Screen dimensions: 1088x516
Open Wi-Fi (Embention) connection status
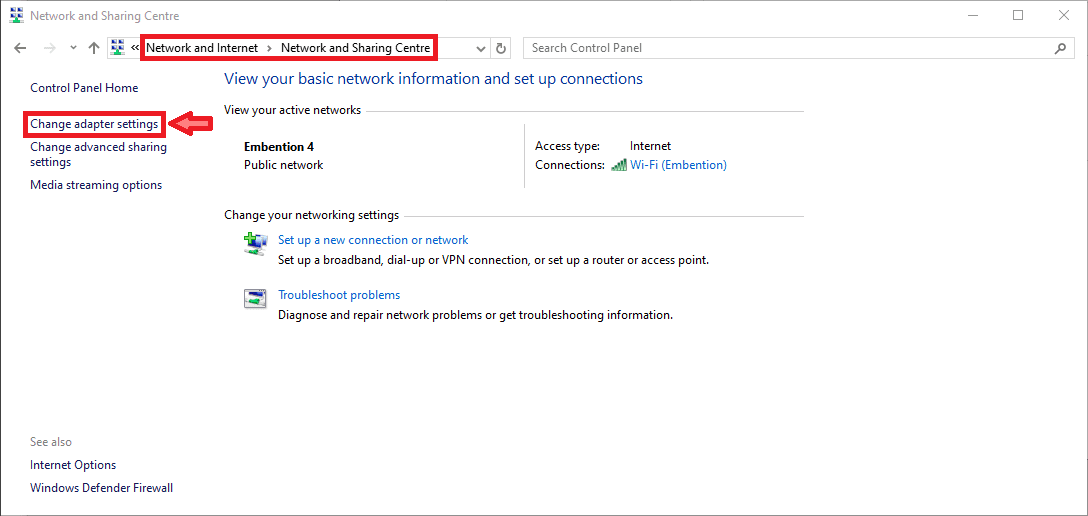point(678,165)
